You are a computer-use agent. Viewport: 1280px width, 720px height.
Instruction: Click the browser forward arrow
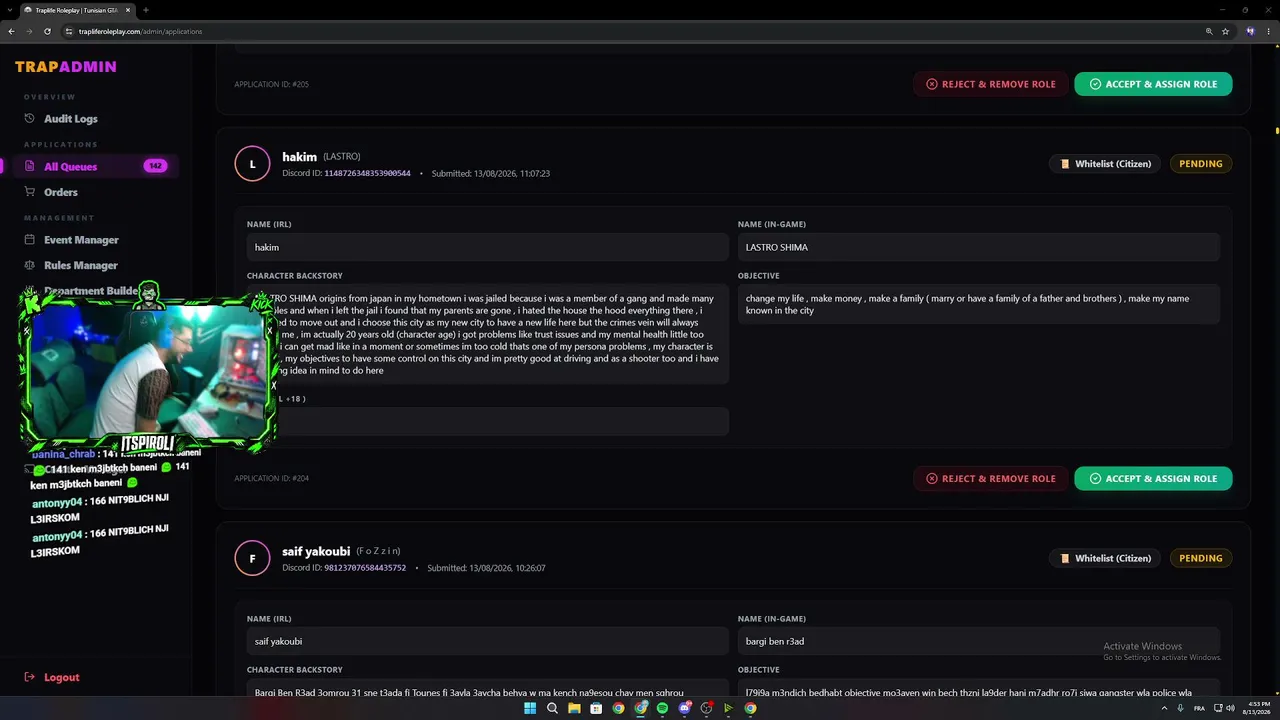pyautogui.click(x=29, y=31)
